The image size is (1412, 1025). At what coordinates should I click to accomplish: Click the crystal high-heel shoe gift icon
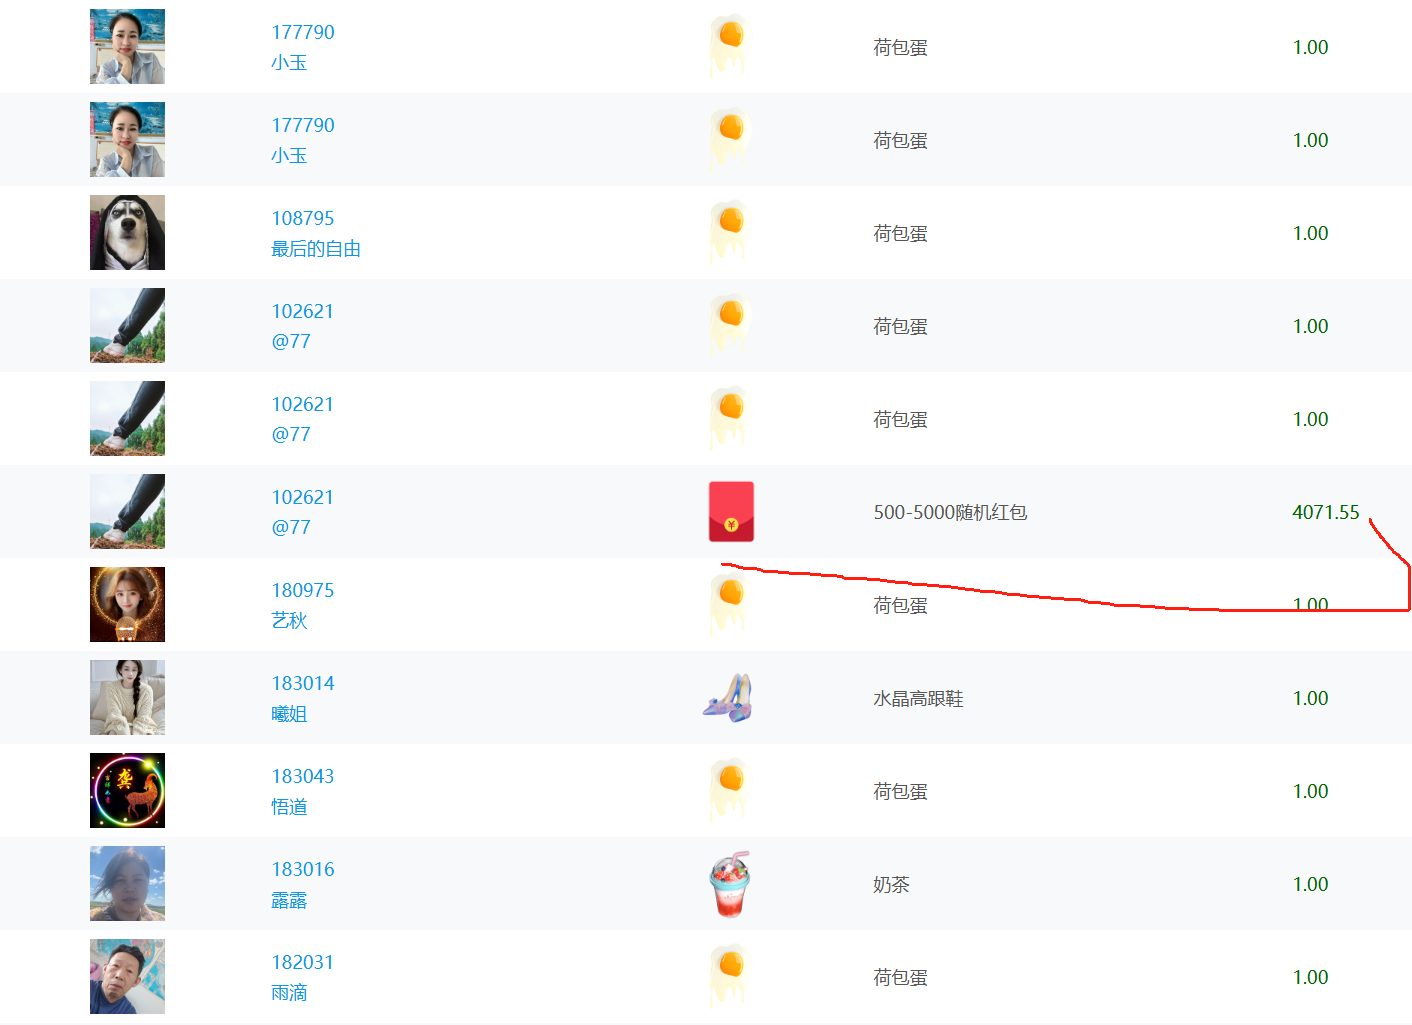click(728, 698)
